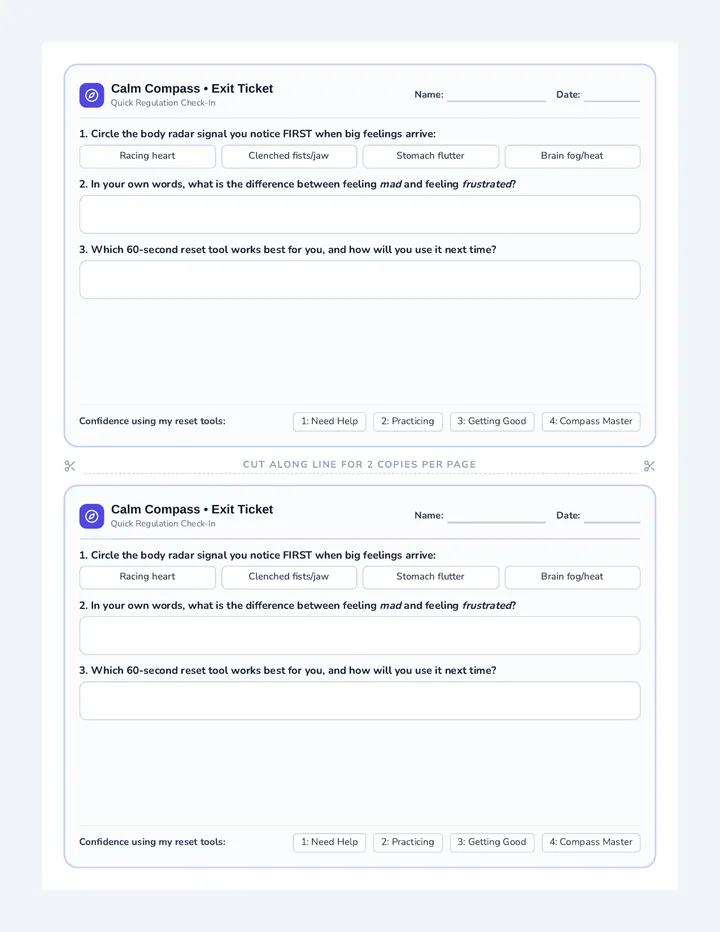
Task: Click the Date line on the bottom ticket
Action: 612,517
